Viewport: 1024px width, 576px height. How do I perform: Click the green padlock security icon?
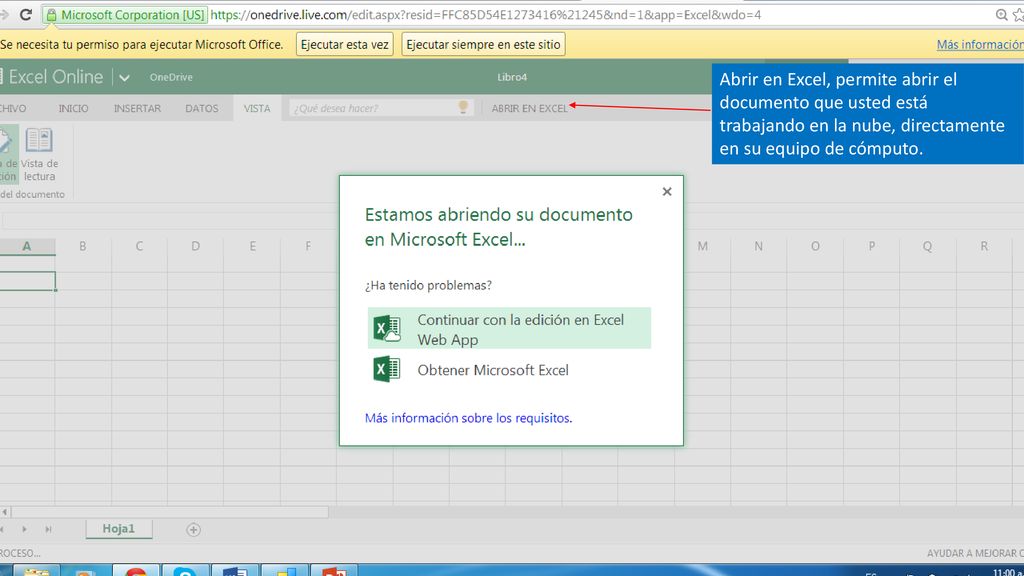[x=52, y=14]
